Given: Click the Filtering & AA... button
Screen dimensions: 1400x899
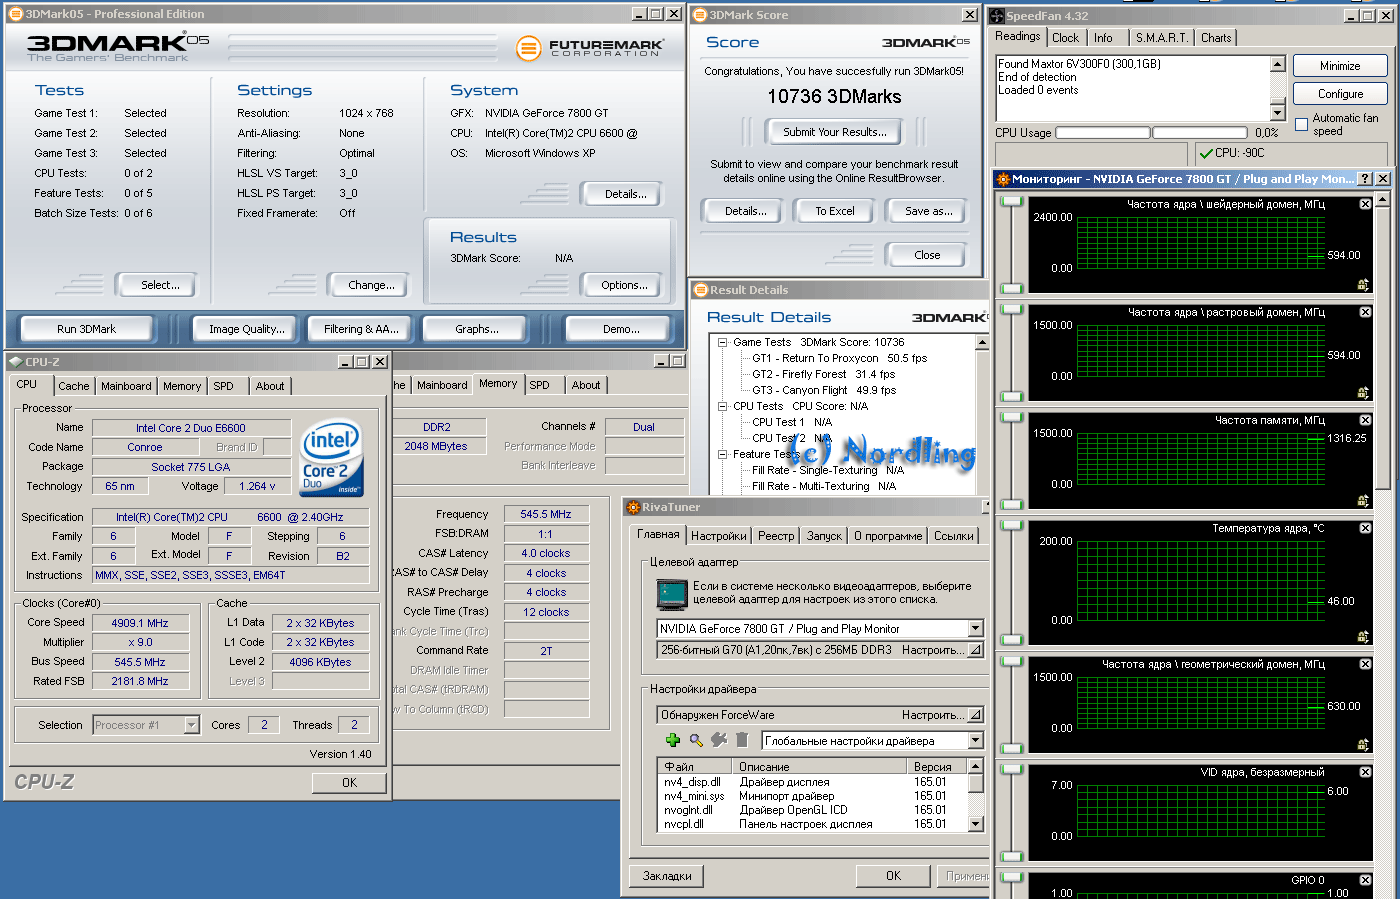Looking at the screenshot, I should [x=361, y=329].
